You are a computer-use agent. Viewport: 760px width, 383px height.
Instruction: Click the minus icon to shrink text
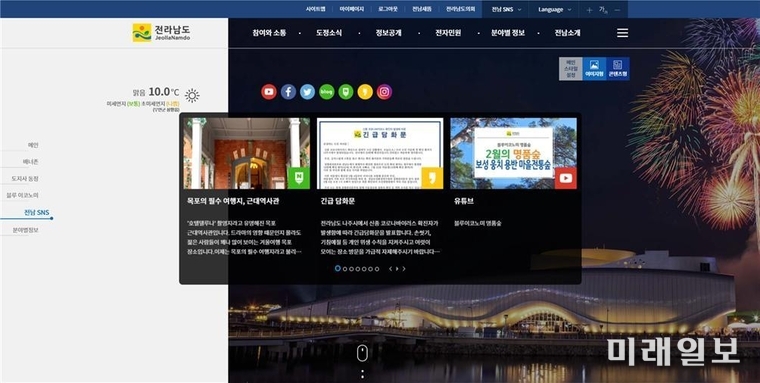pos(617,10)
